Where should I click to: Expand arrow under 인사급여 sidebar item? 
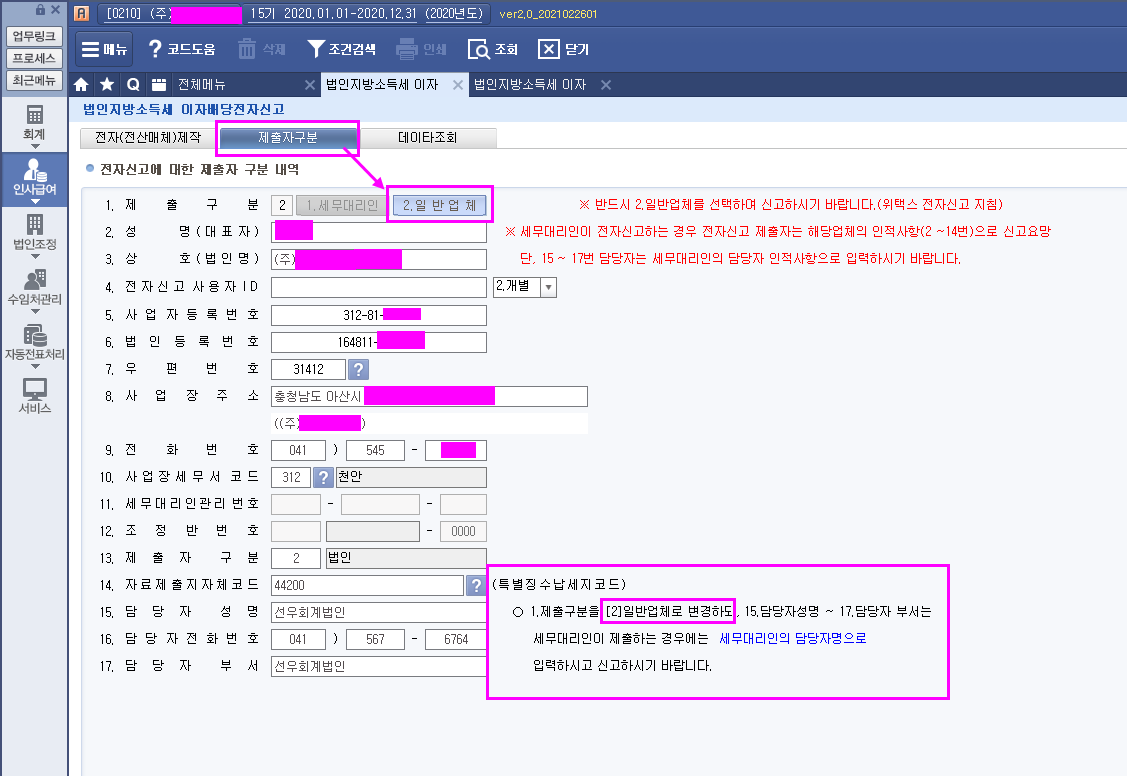pos(34,202)
